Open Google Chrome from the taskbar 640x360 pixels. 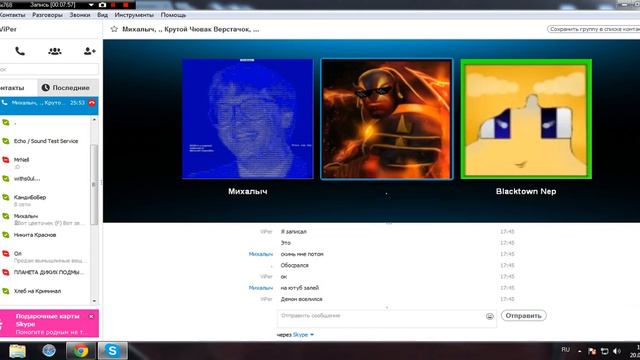81,351
